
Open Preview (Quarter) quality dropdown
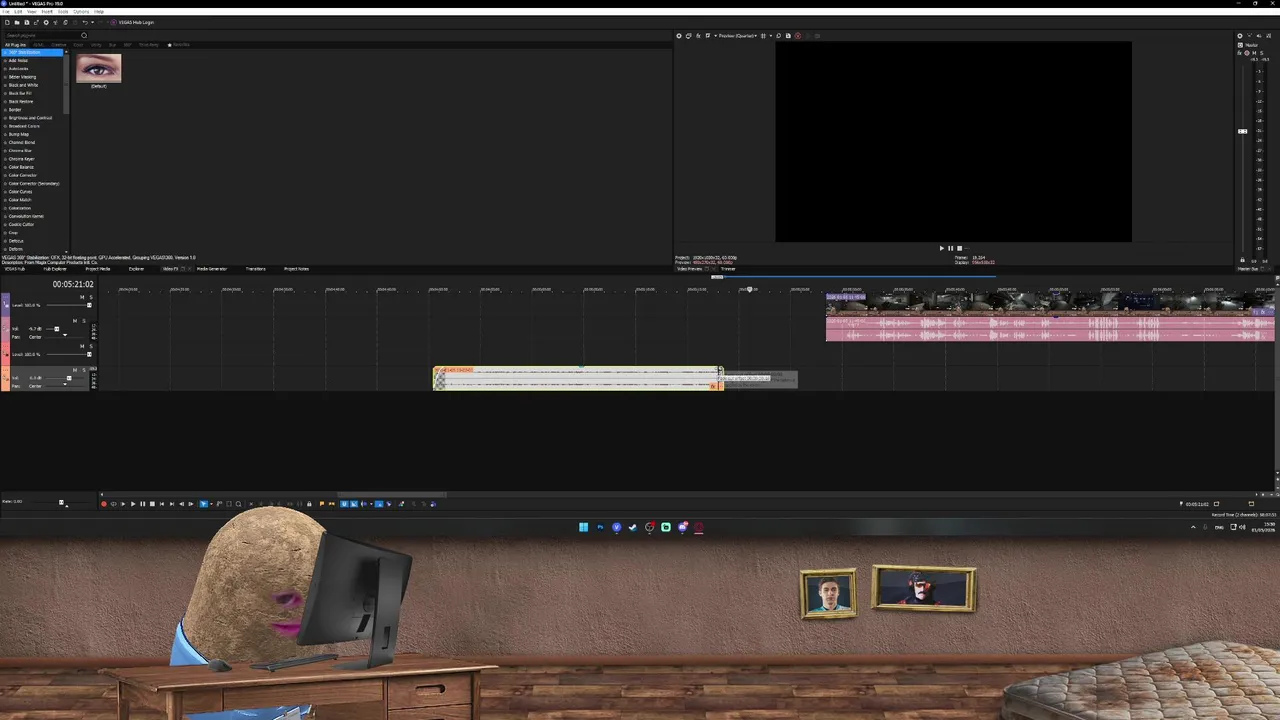[x=737, y=36]
